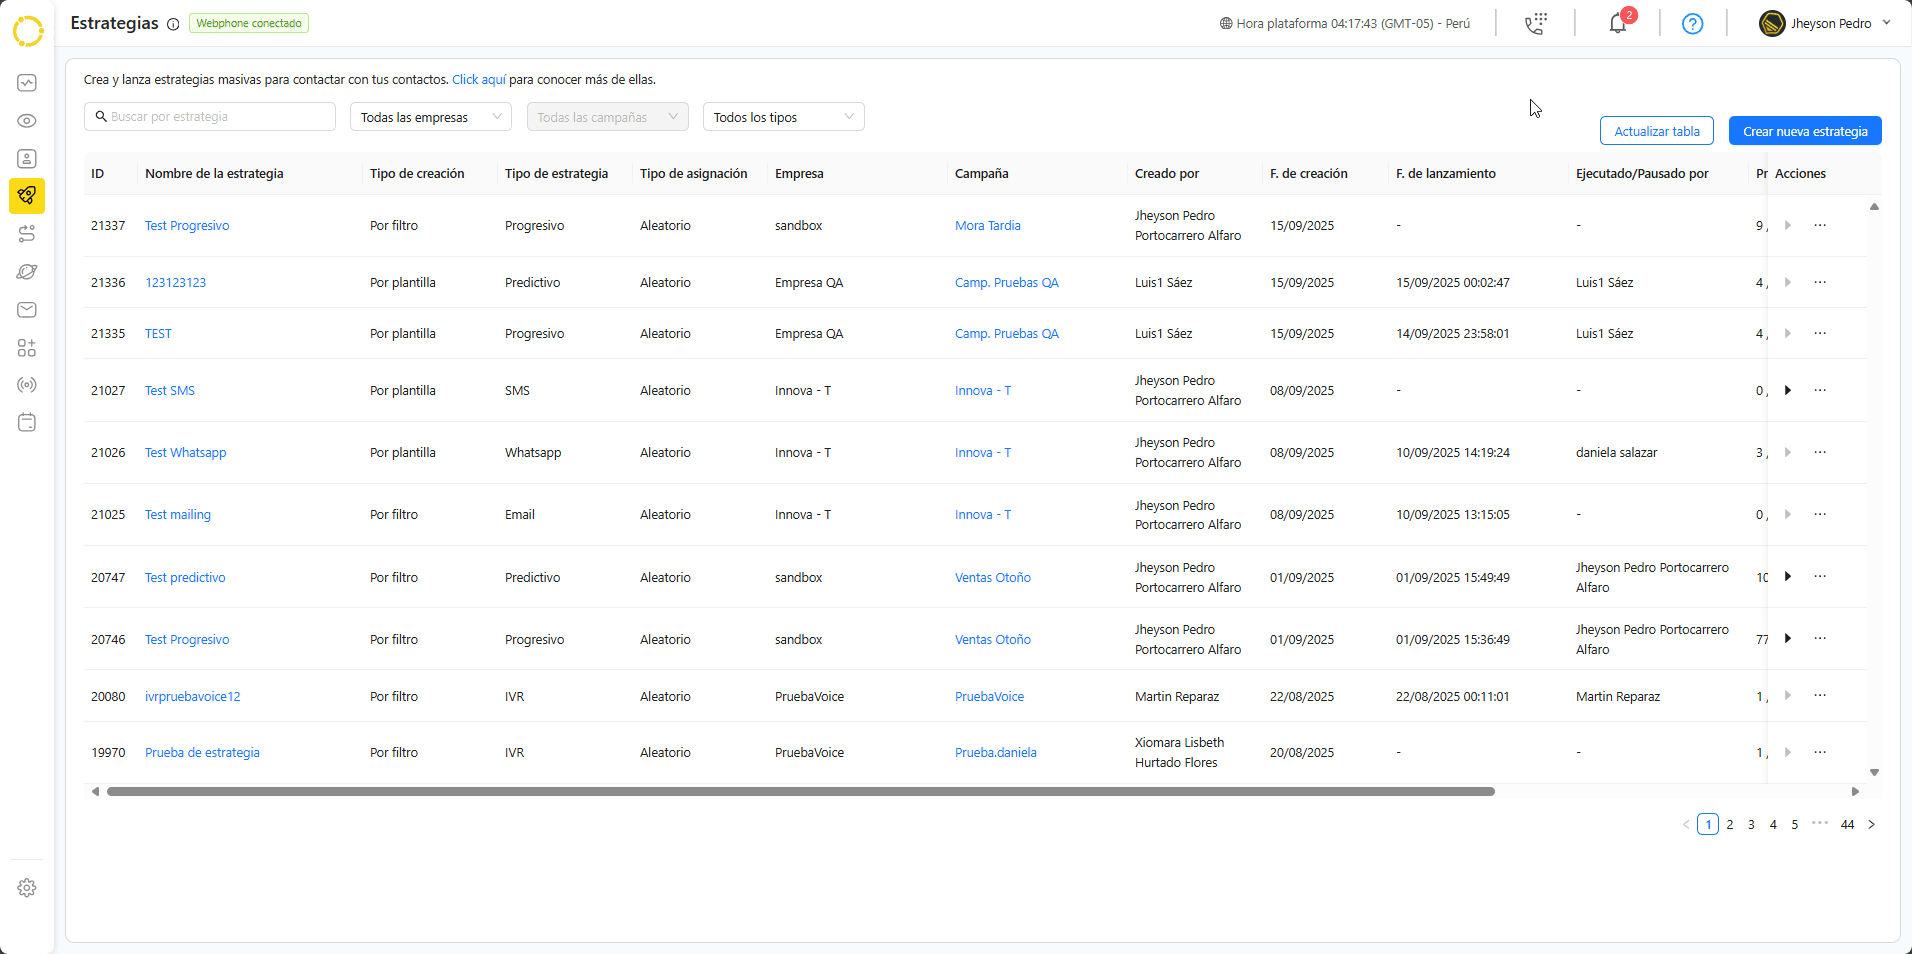Click the horizontal table scrollbar

click(800, 791)
